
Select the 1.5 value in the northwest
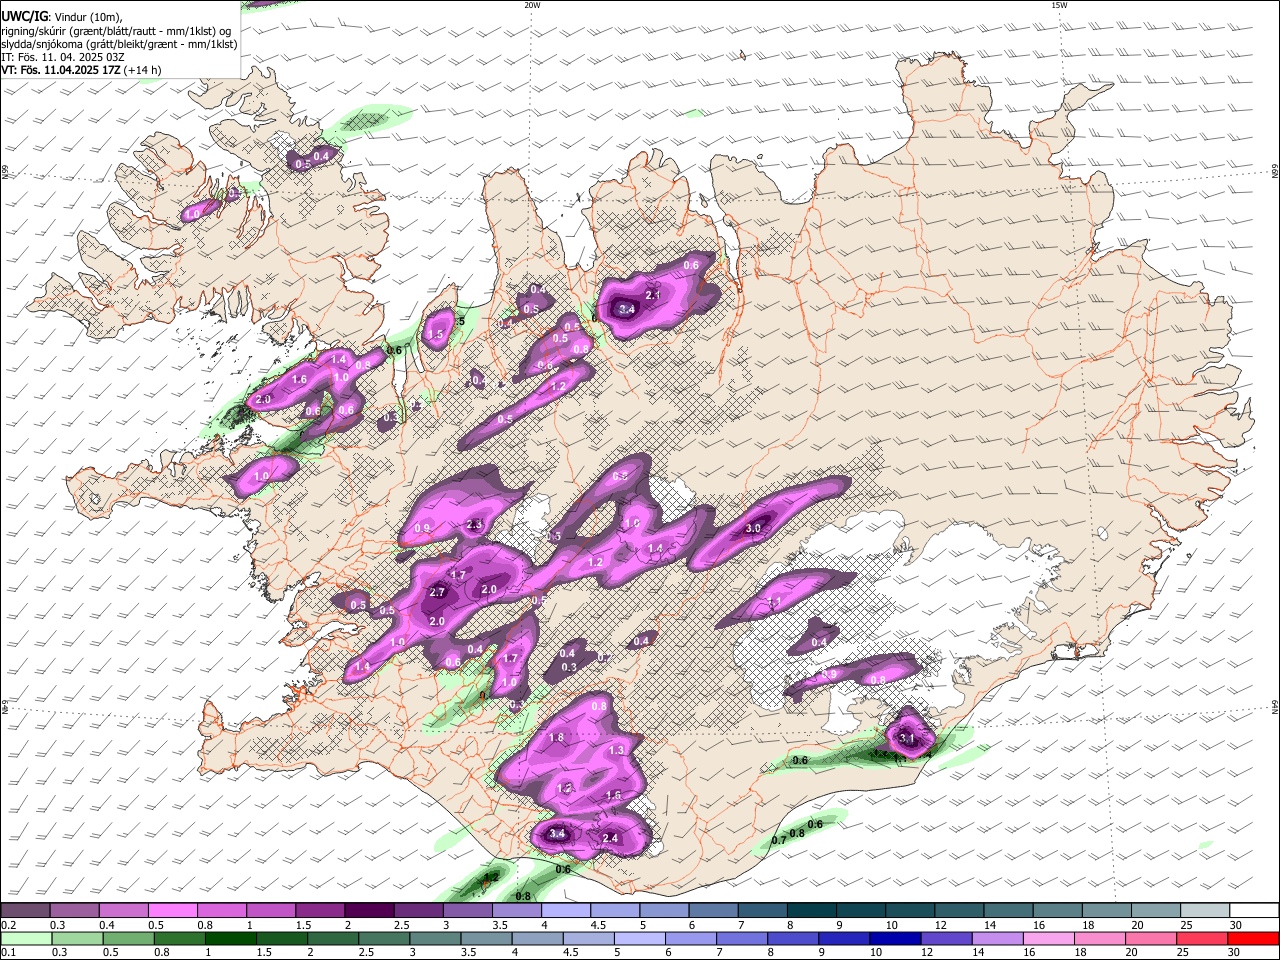click(435, 334)
